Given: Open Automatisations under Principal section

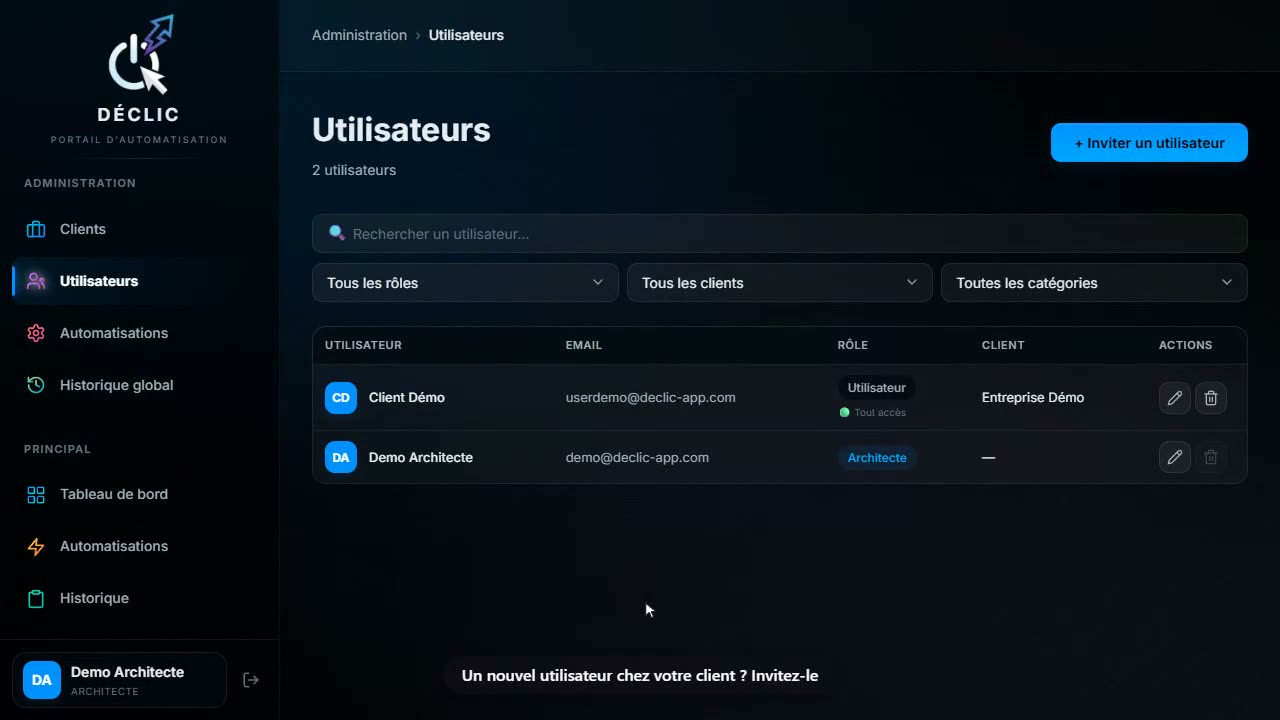Looking at the screenshot, I should point(139,546).
